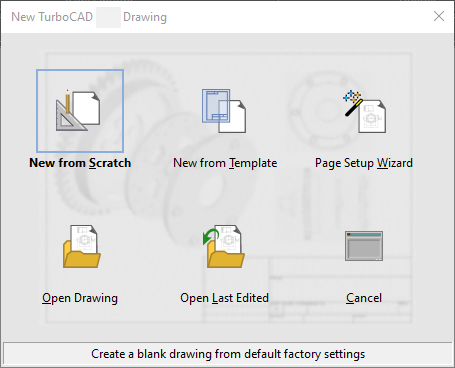Launch the Page Setup Wizard icon

(365, 111)
